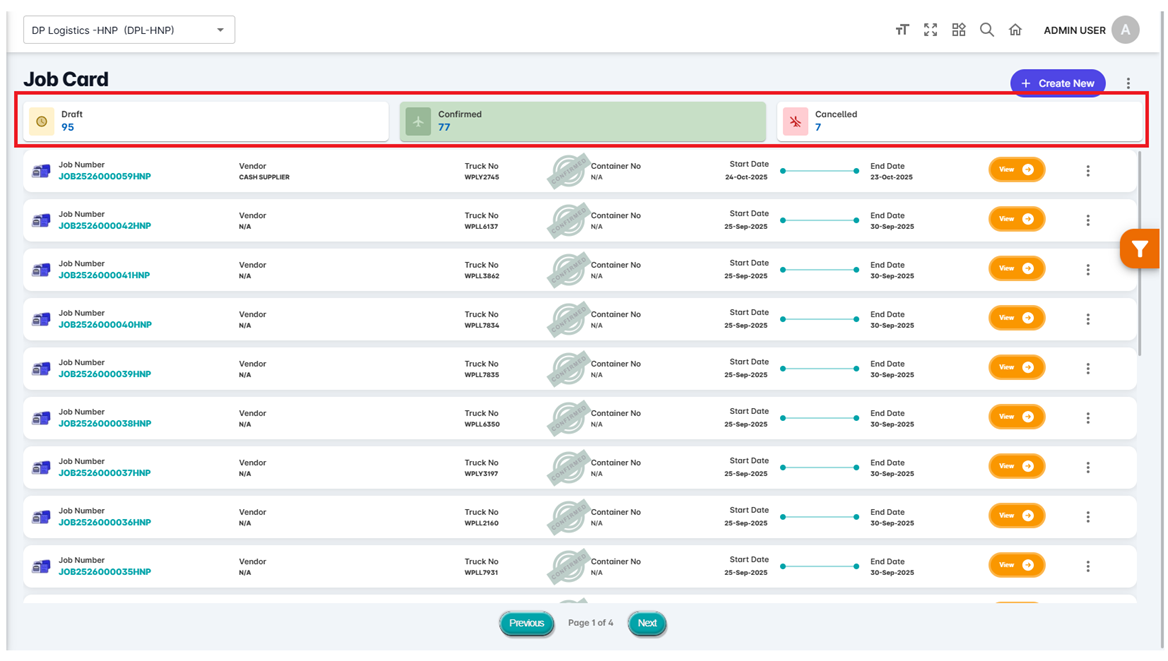This screenshot has width=1168, height=661.
Task: Expand three-dot menu for JOB2526000038HNP
Action: 1088,418
